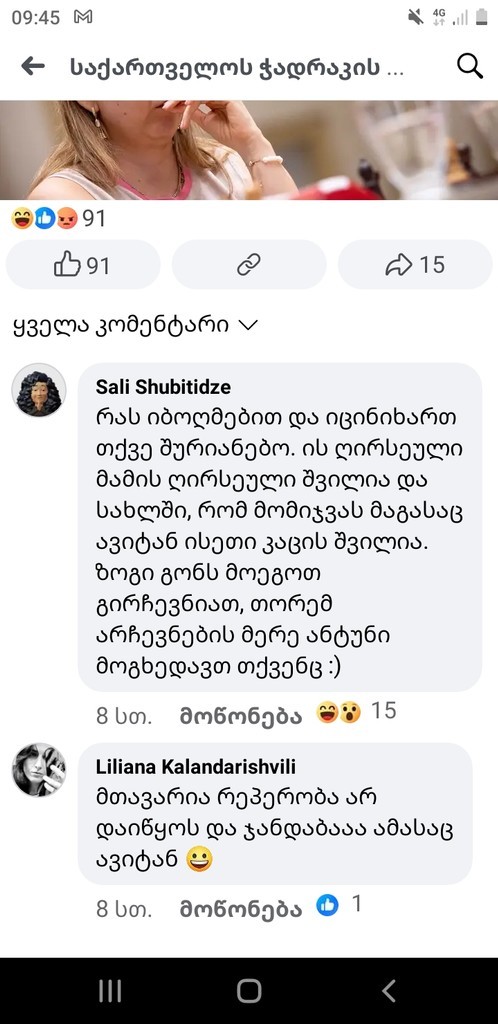Open reaction emojis summary showing 91

click(x=58, y=219)
